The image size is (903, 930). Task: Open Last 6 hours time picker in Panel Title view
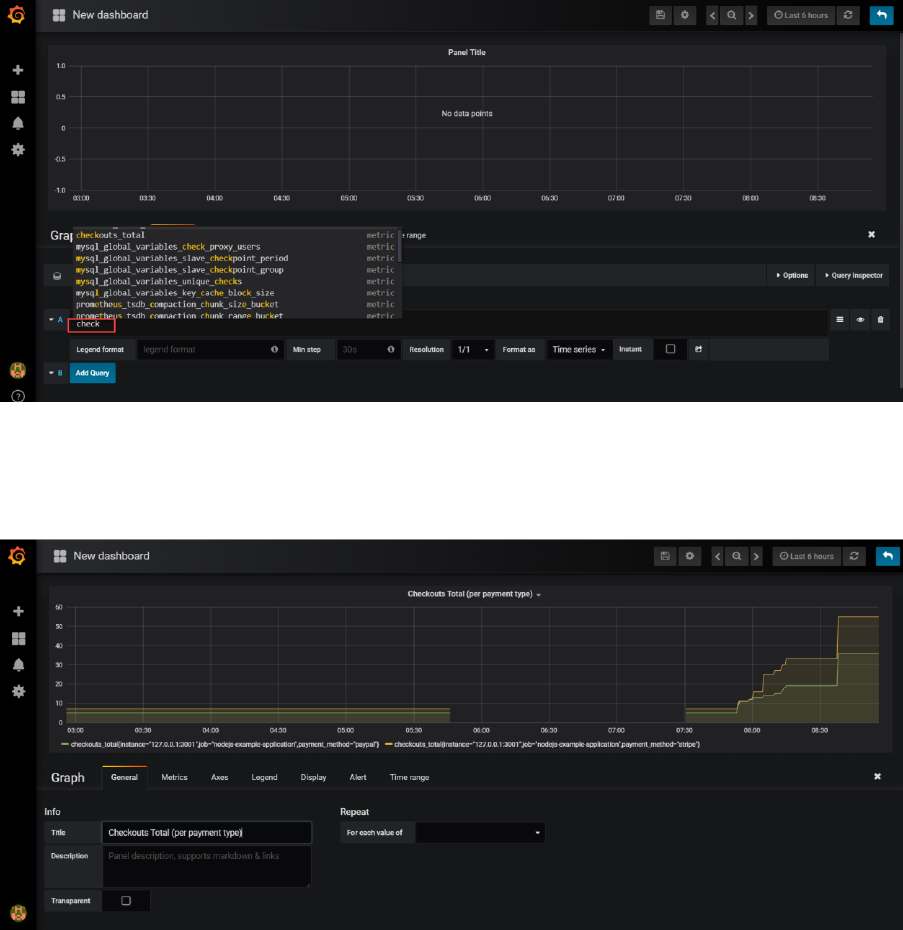801,15
